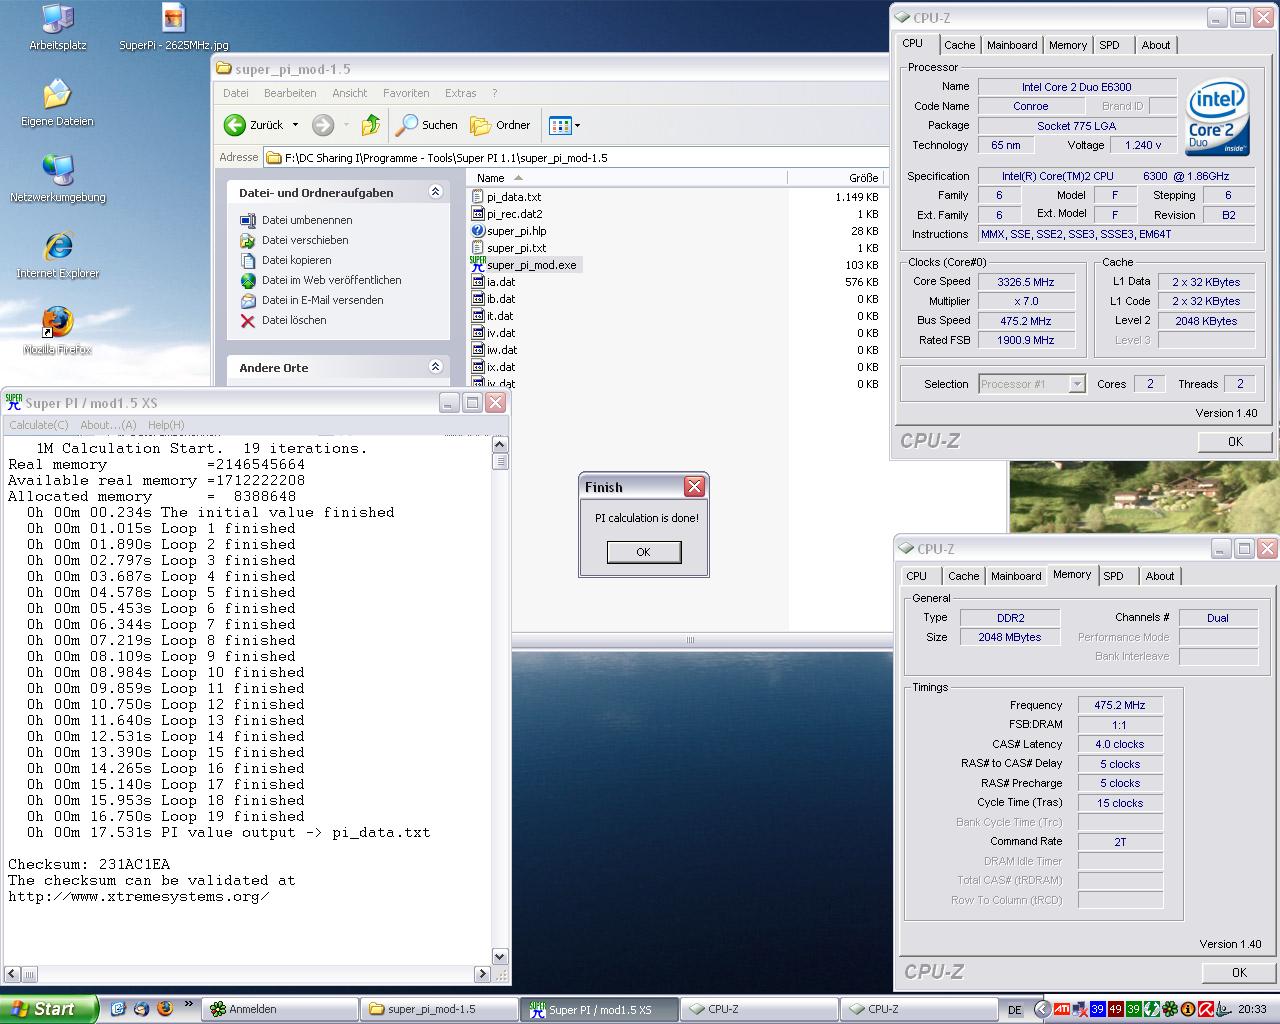Click OK in top CPU-Z window
This screenshot has width=1280, height=1024.
1235,441
